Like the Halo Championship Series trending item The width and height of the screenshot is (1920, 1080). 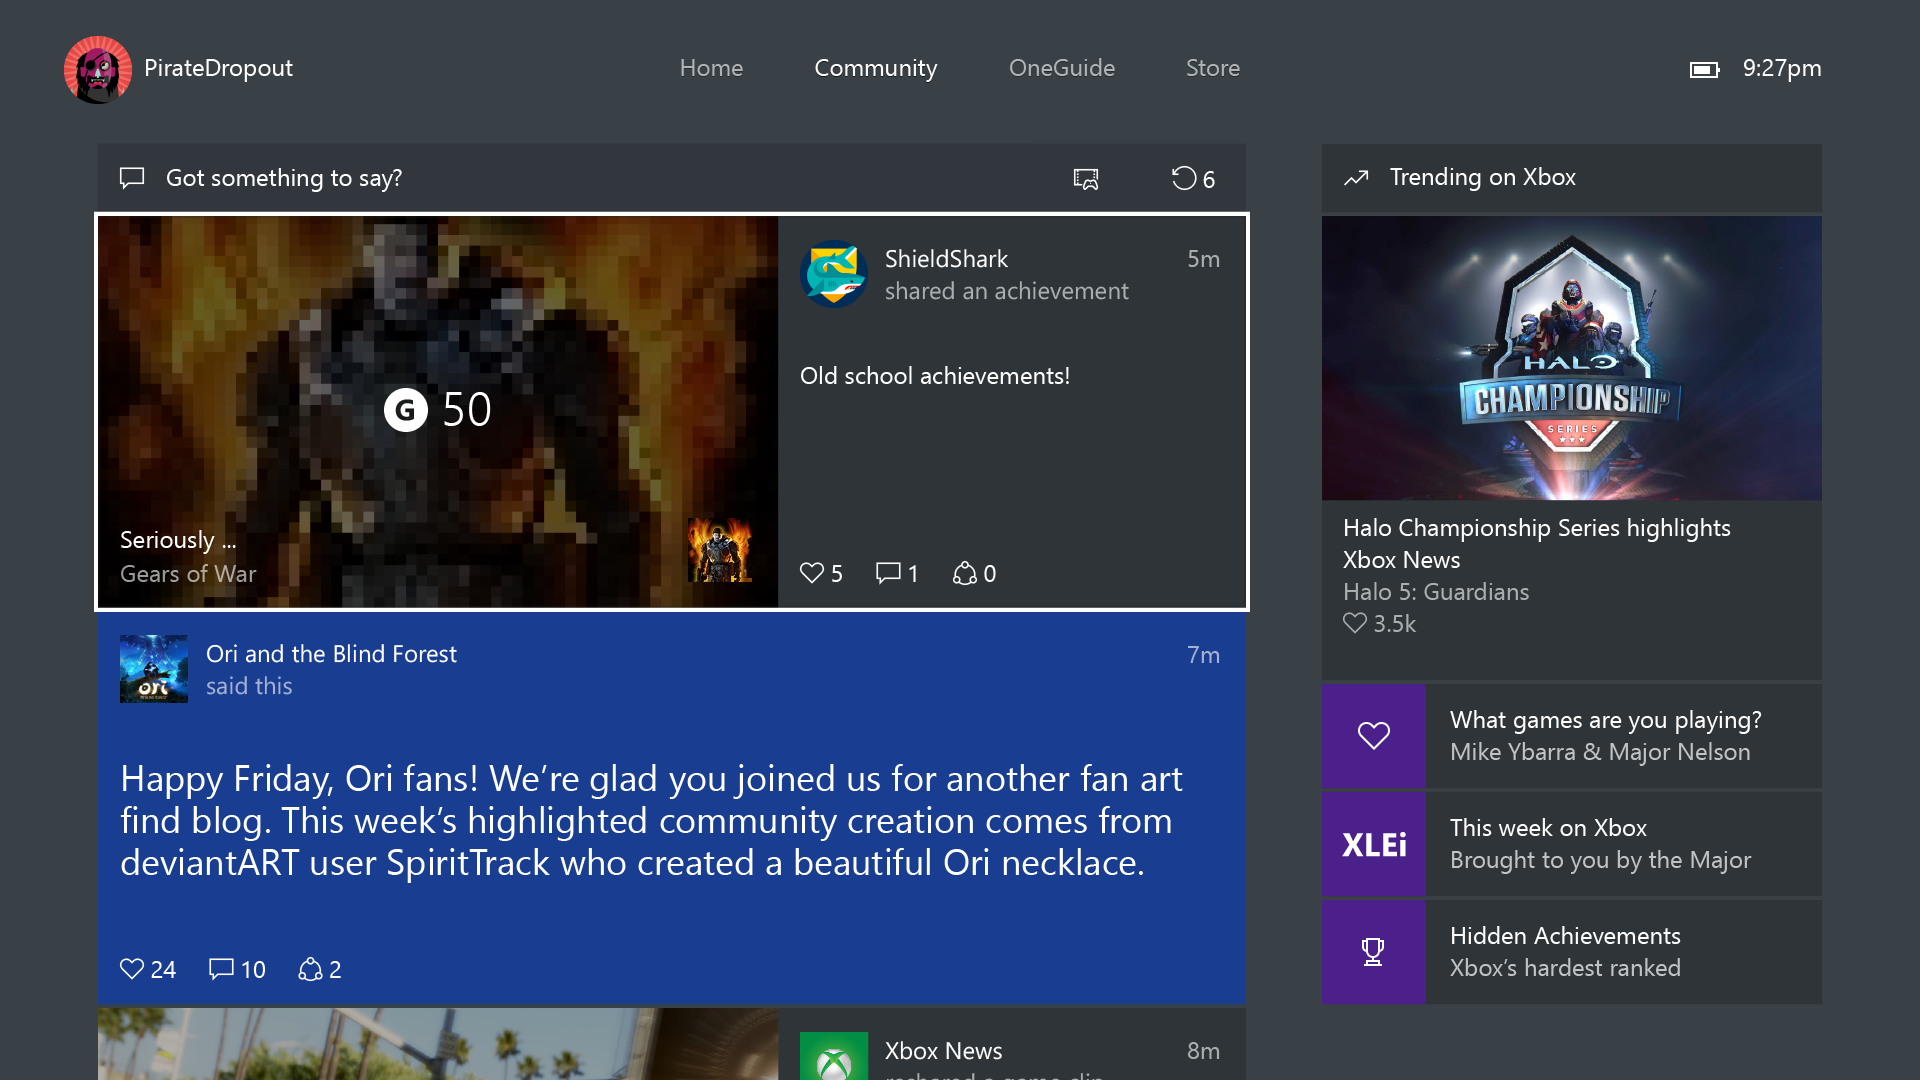(x=1355, y=623)
